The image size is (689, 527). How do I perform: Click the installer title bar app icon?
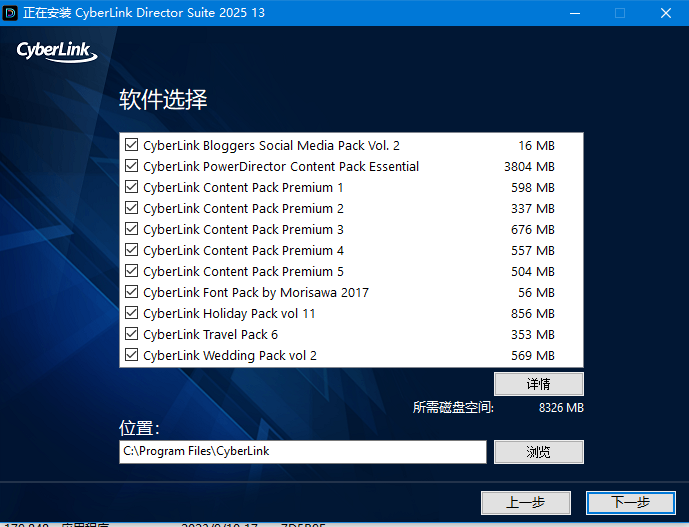click(x=10, y=13)
